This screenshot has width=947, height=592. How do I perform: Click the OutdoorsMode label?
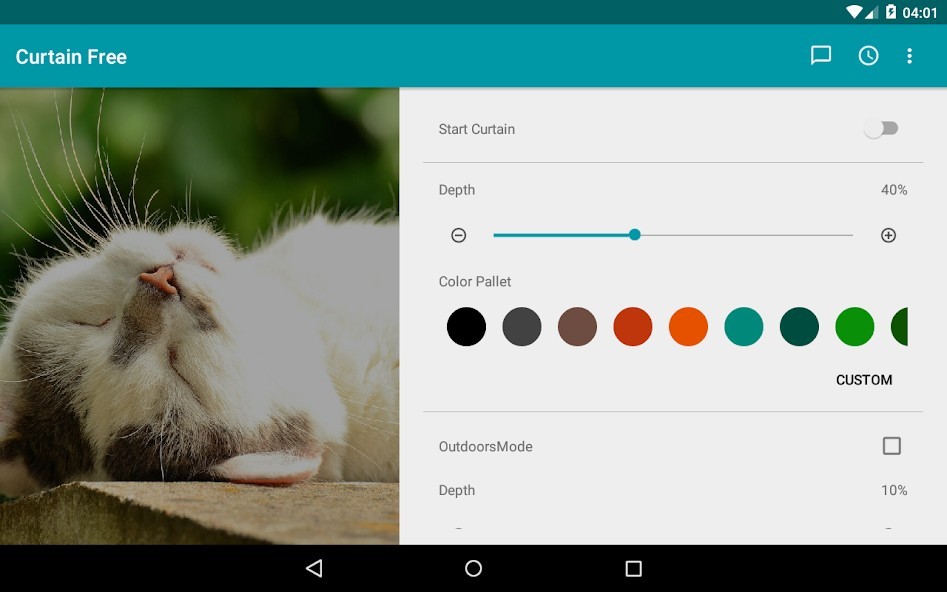pyautogui.click(x=486, y=446)
